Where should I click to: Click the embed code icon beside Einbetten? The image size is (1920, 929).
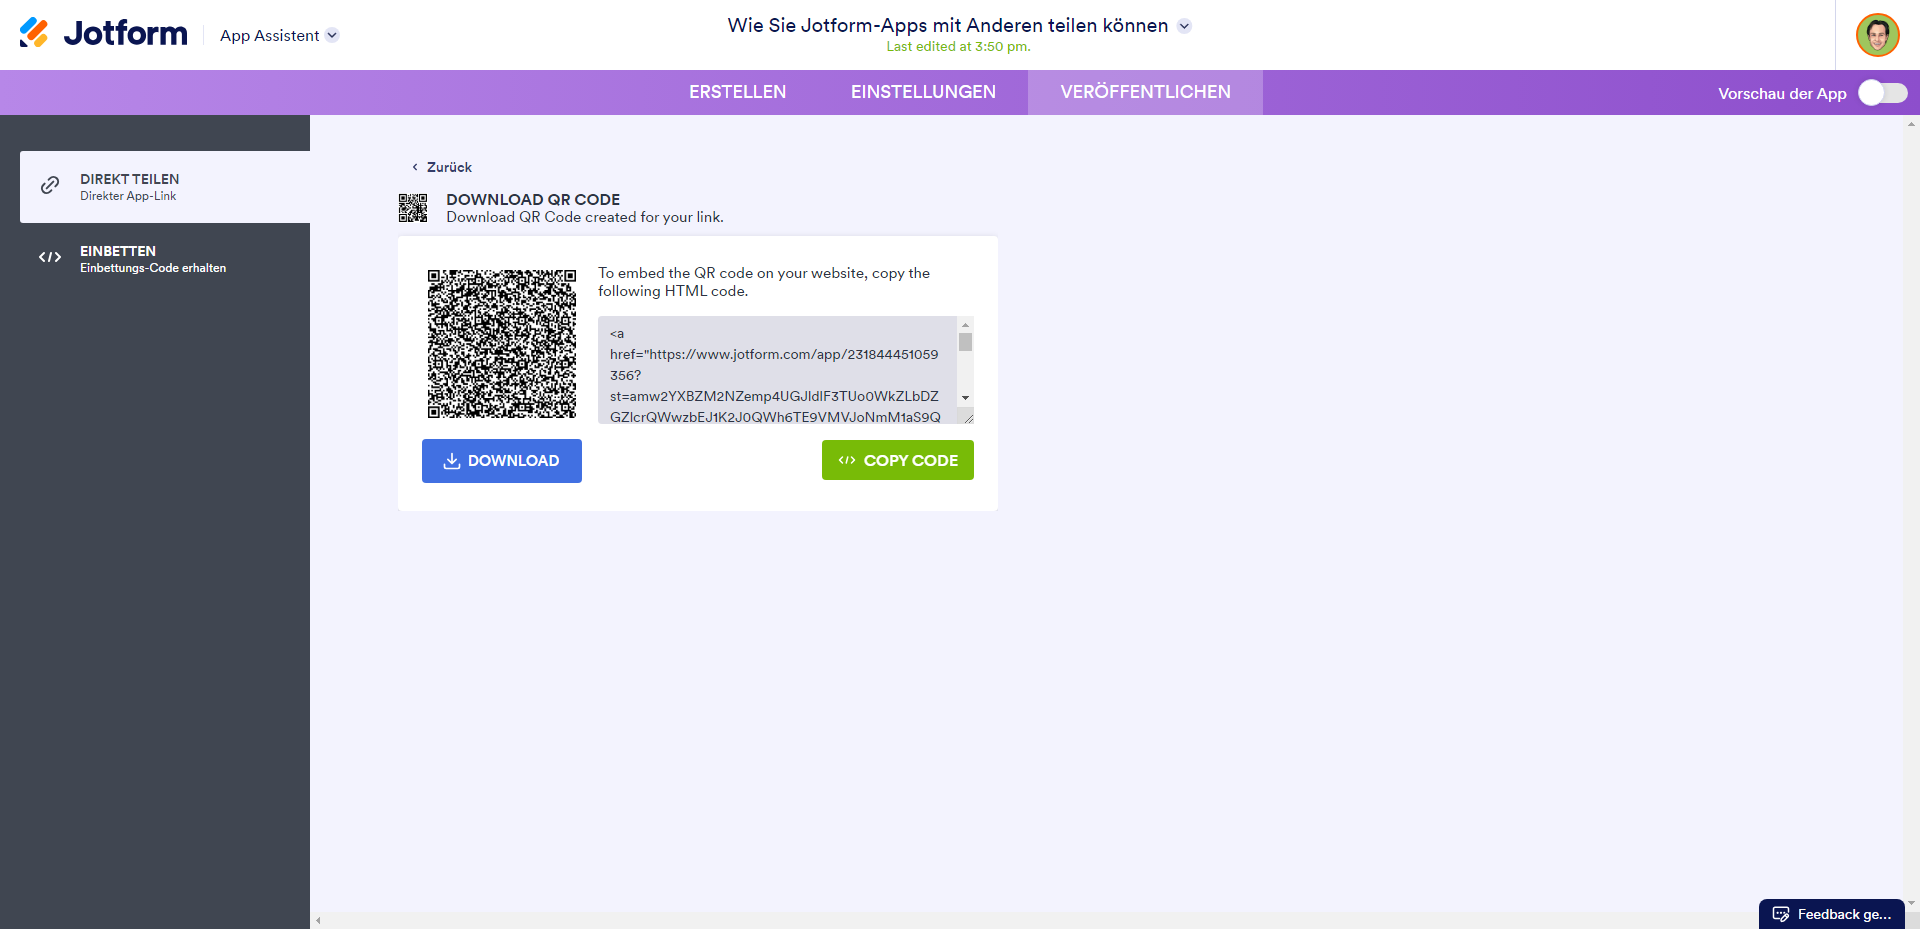coord(50,258)
